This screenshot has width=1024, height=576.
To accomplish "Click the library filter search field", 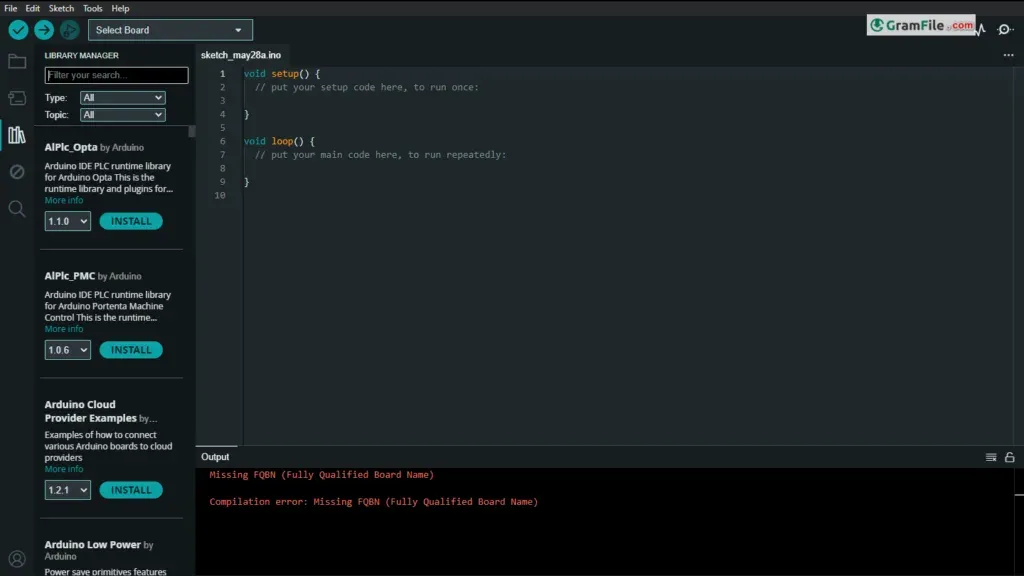I will click(x=116, y=75).
